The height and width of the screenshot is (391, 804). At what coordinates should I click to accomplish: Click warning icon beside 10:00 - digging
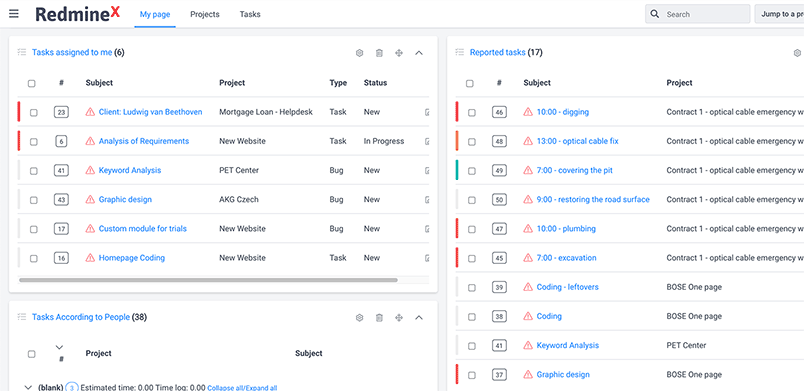[x=528, y=112]
